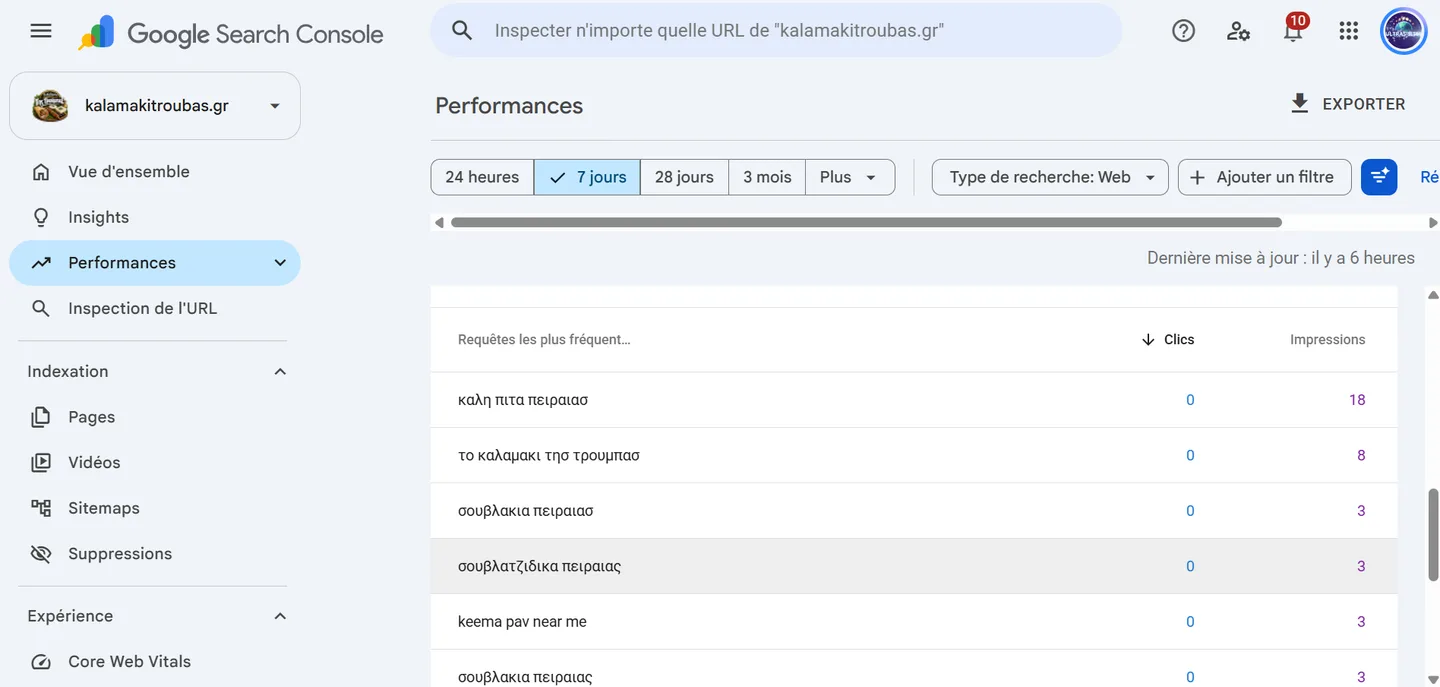Click the Sitemaps tree icon
This screenshot has height=687, width=1440.
tap(41, 508)
